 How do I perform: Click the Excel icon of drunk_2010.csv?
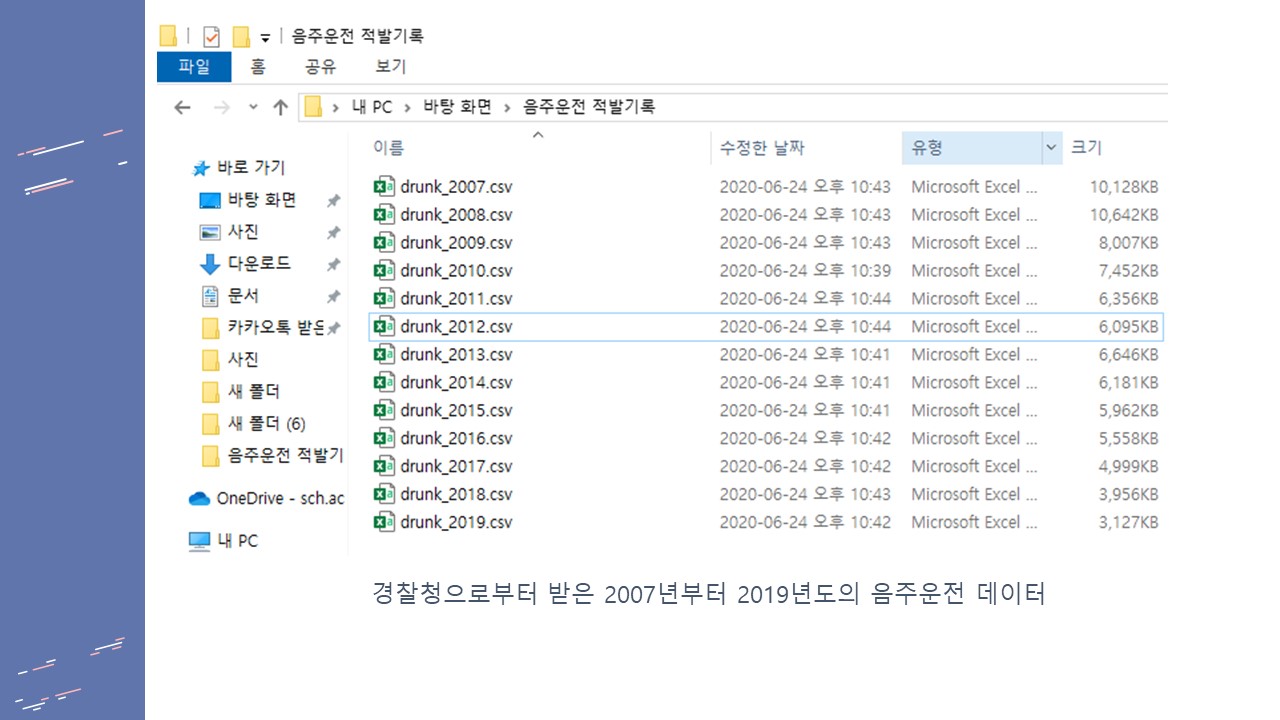pyautogui.click(x=384, y=271)
